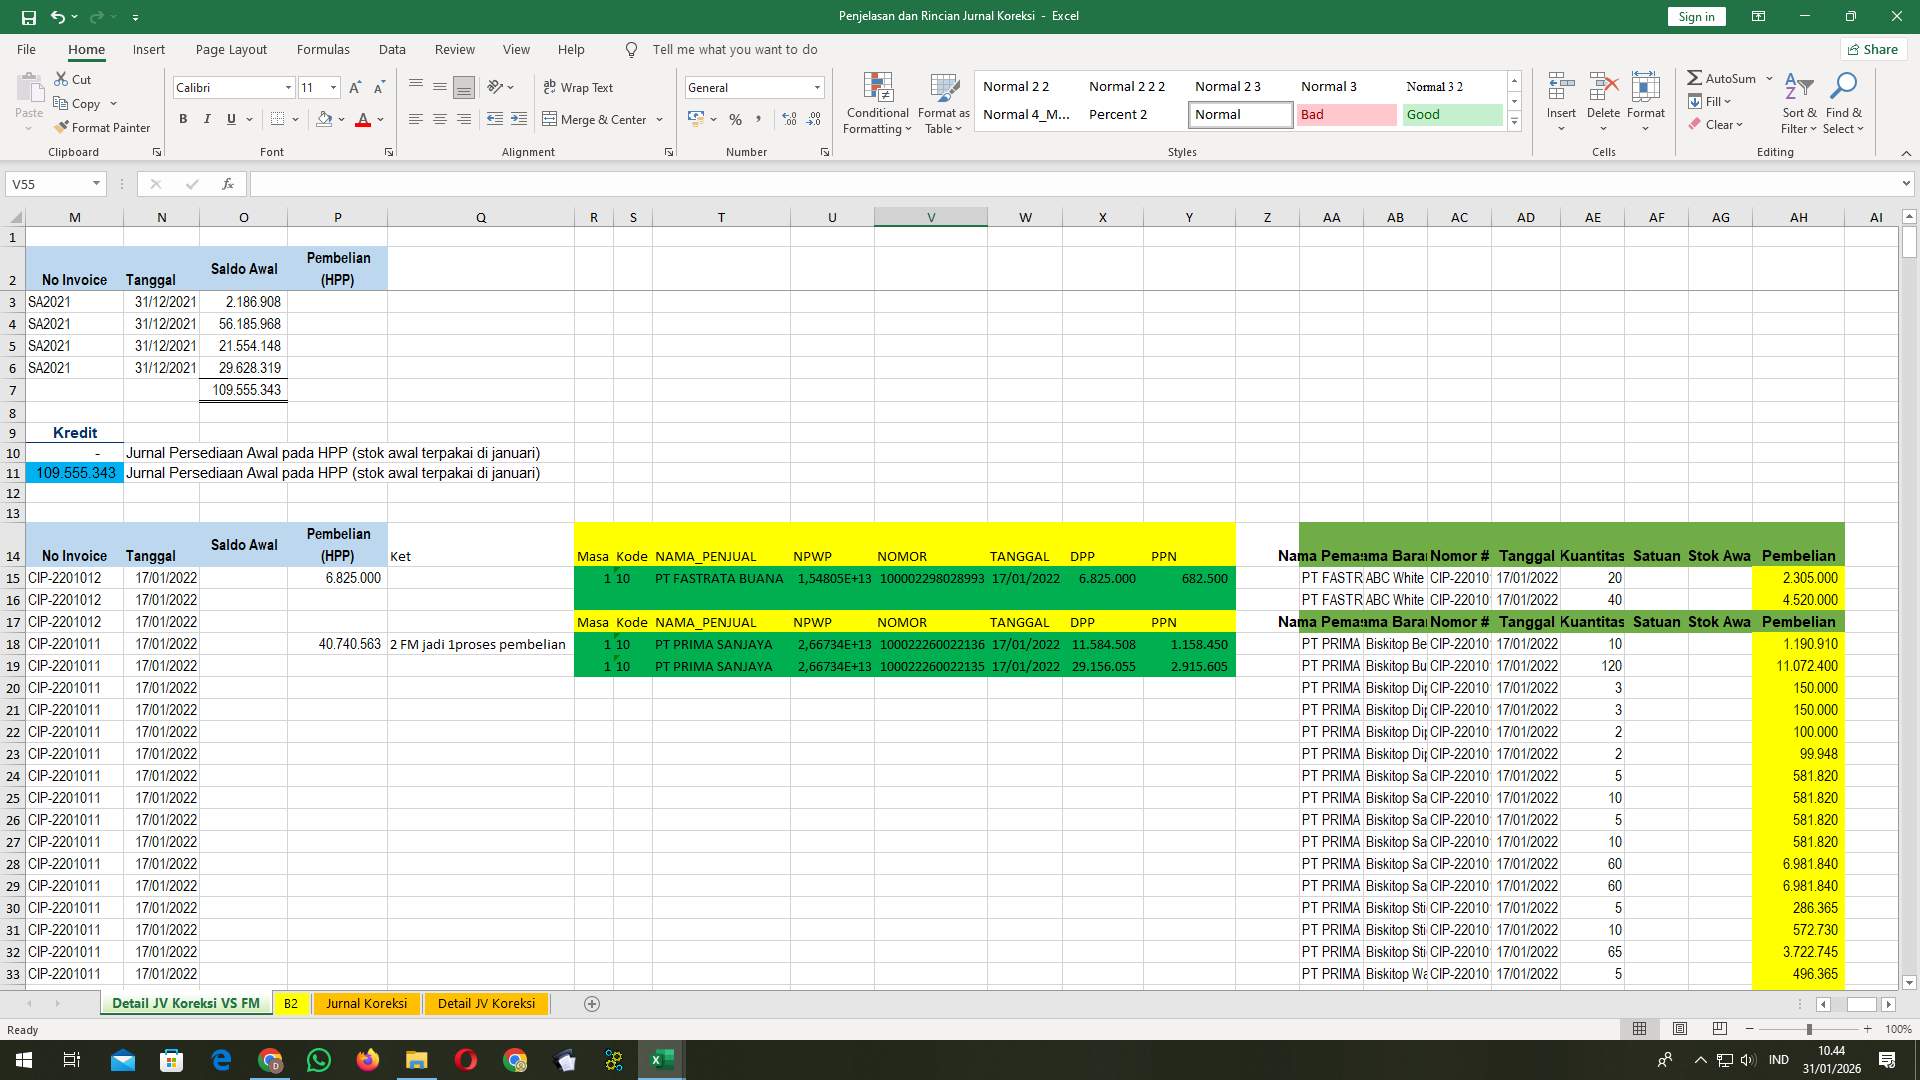
Task: Select the Format Painter tool
Action: [103, 128]
